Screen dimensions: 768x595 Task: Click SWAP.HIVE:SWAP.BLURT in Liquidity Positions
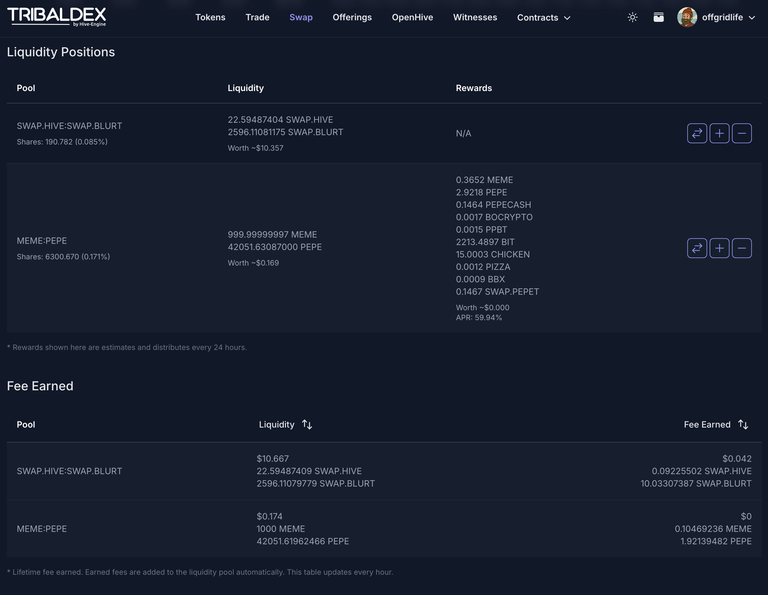click(69, 126)
